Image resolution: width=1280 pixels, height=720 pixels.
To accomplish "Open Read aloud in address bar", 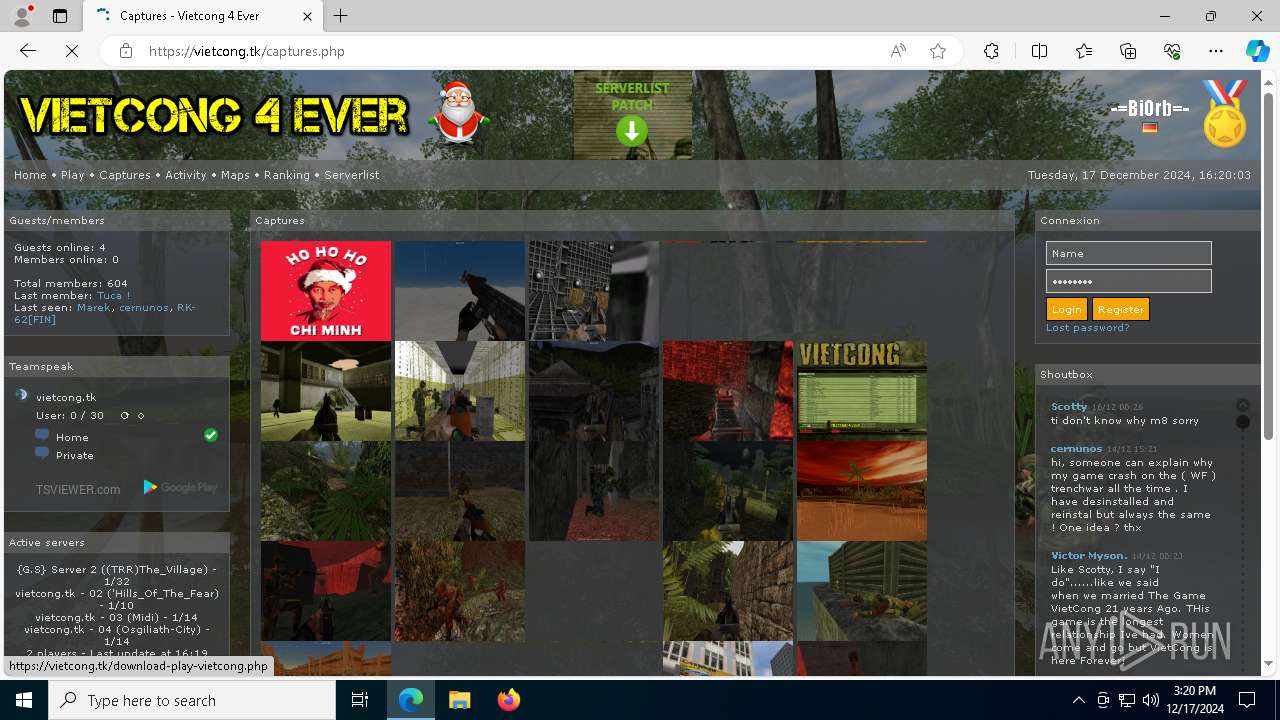I will pos(898,51).
